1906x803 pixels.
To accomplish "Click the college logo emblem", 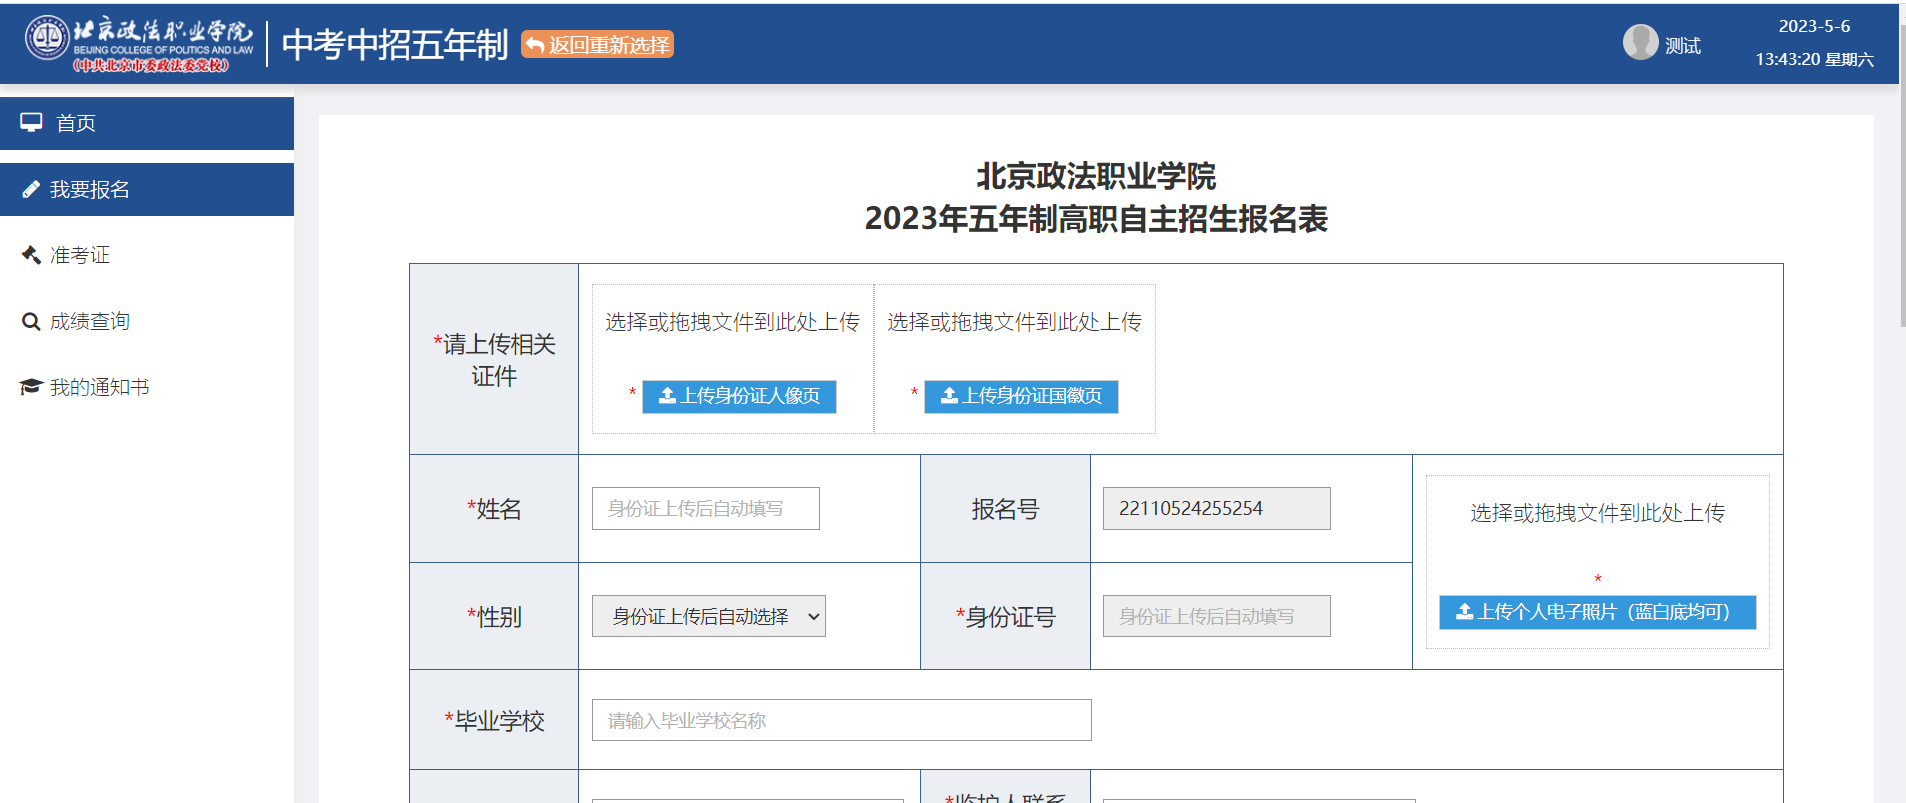I will pyautogui.click(x=47, y=38).
